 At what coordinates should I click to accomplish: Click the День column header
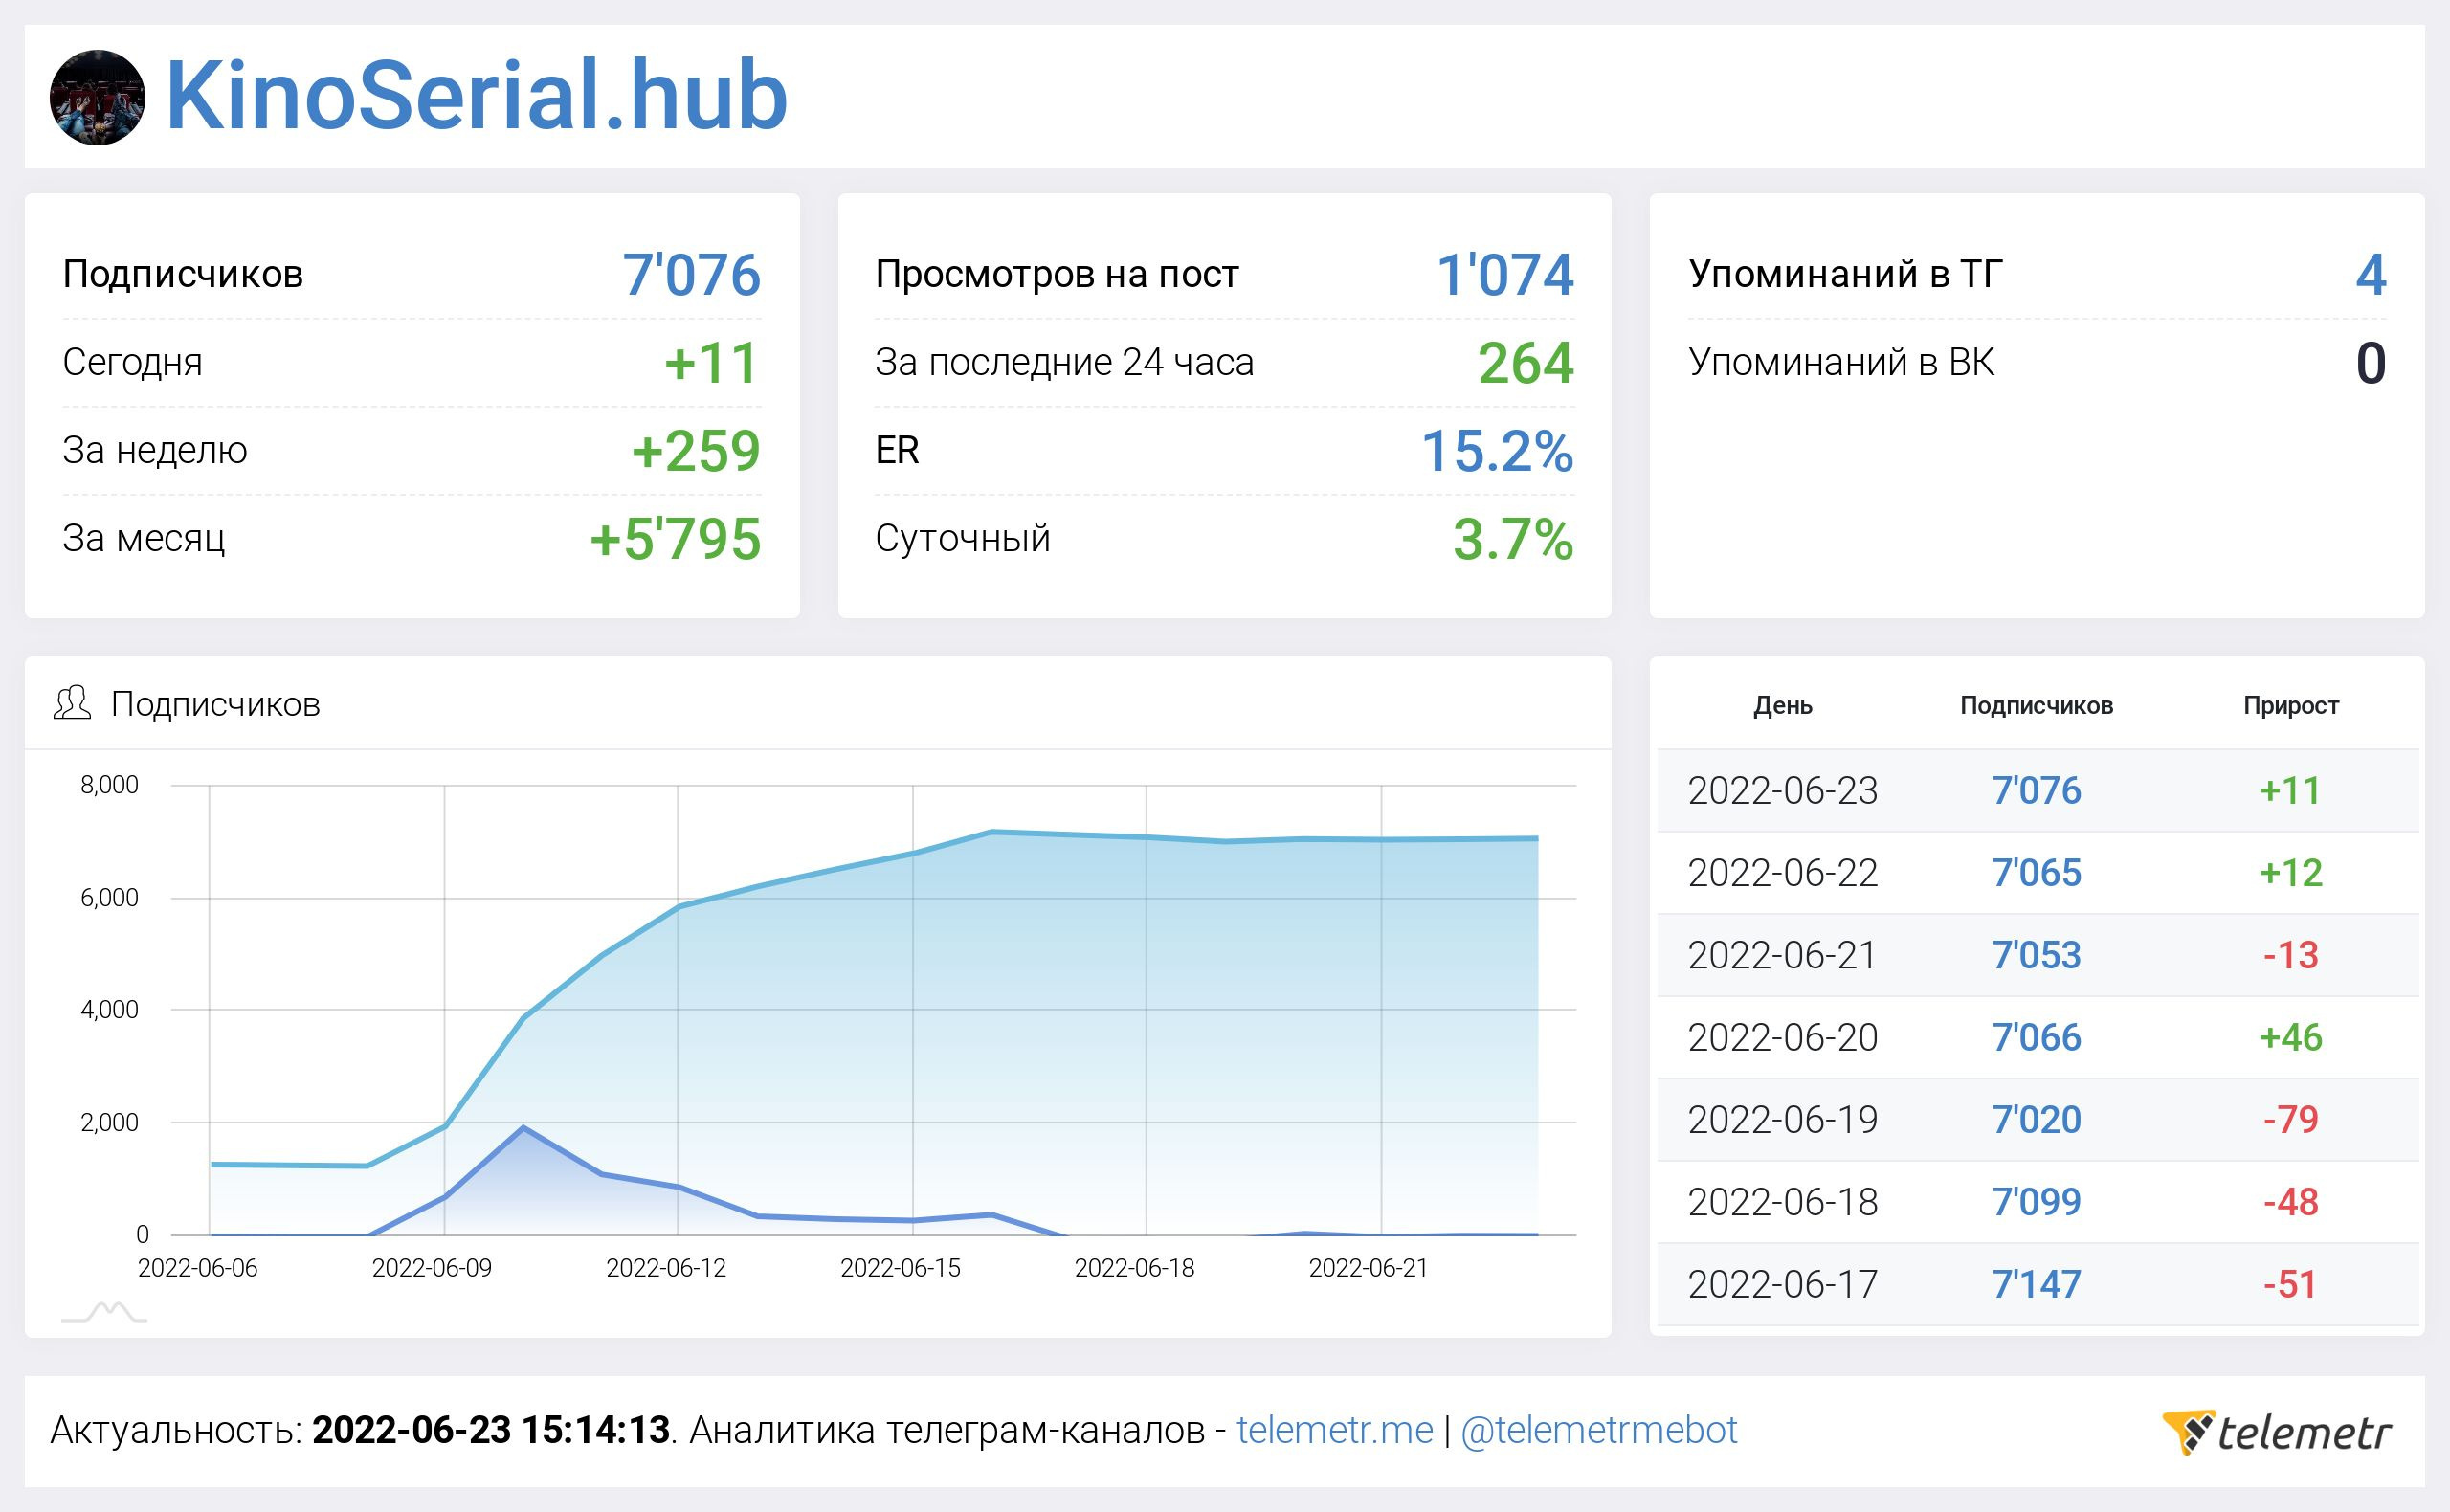(x=1782, y=706)
